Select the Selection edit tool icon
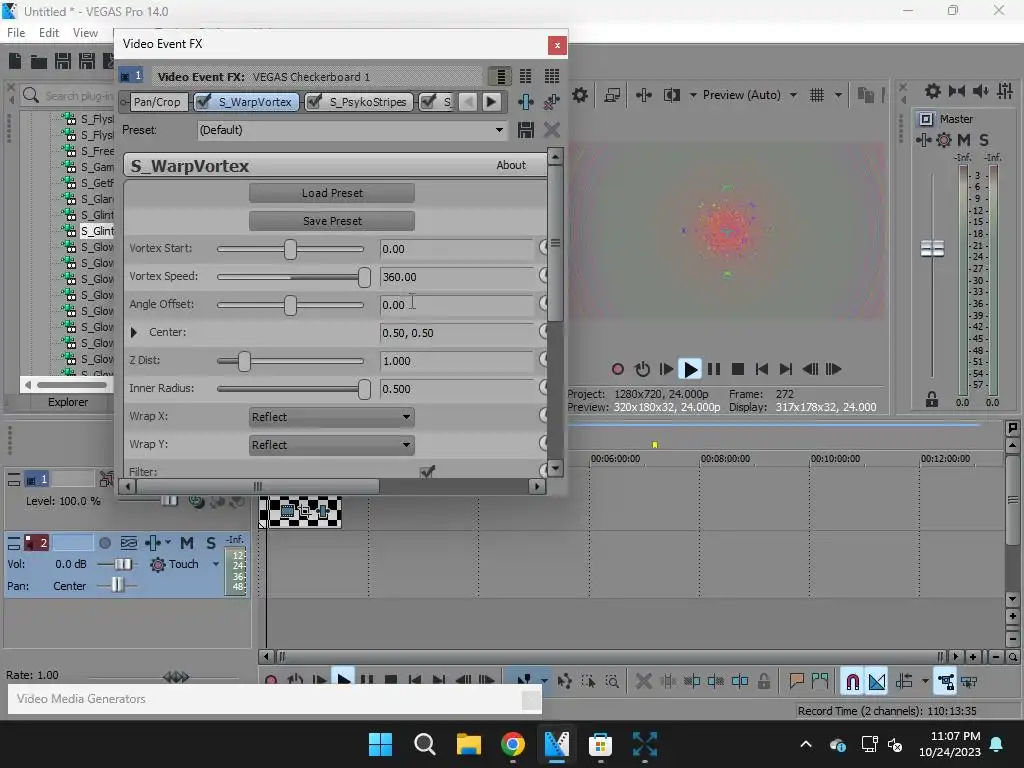Viewport: 1024px width, 768px height. [588, 682]
